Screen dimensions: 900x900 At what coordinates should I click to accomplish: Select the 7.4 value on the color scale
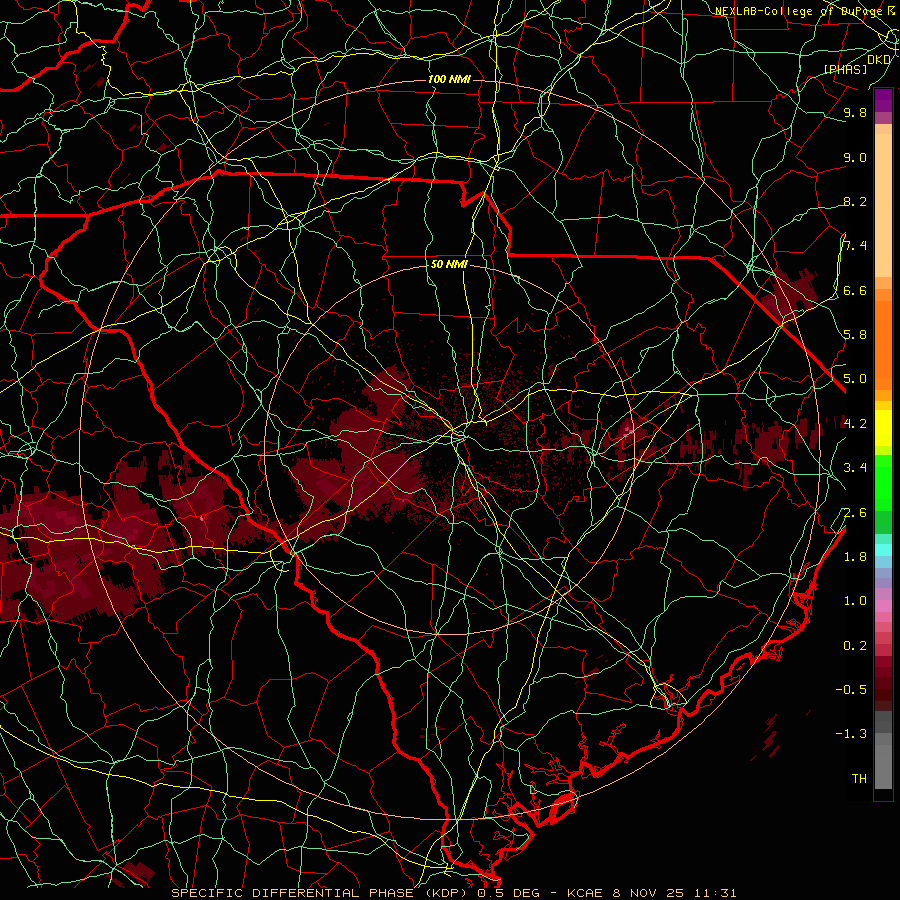point(855,246)
